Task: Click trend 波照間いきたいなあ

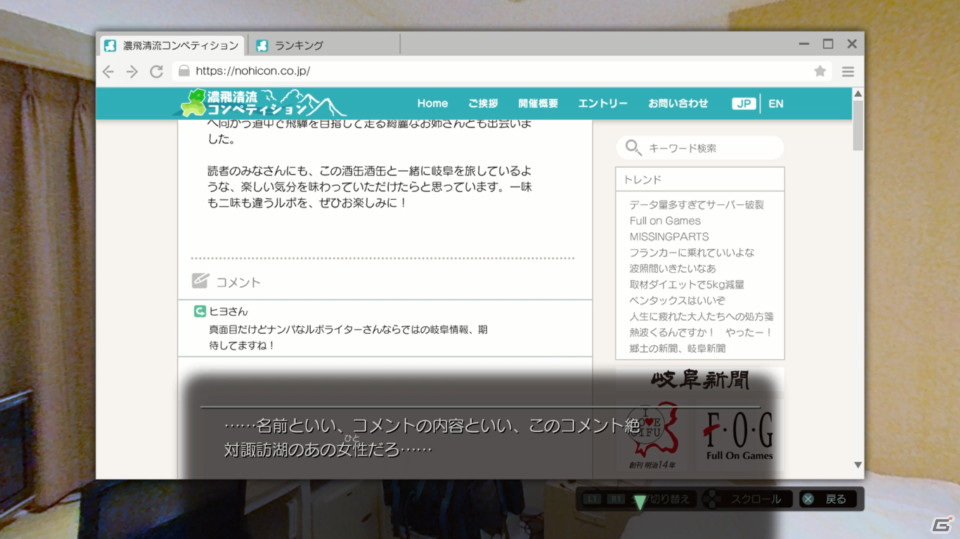Action: click(672, 268)
